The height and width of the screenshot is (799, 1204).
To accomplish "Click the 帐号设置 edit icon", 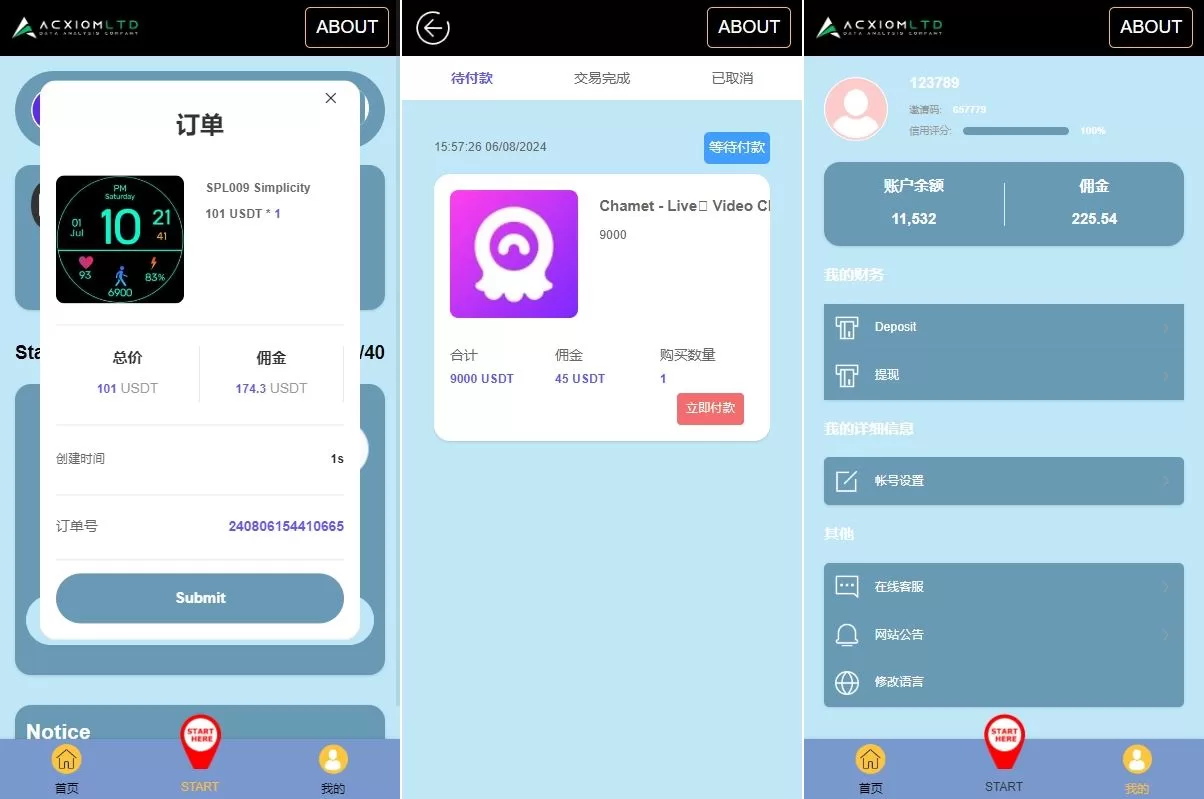I will (x=847, y=481).
